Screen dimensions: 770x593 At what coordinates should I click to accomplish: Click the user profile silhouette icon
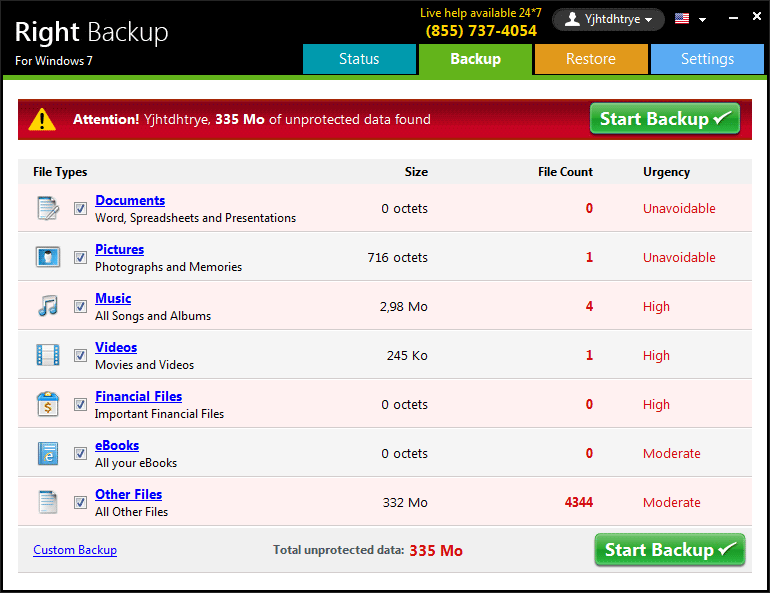[x=572, y=19]
